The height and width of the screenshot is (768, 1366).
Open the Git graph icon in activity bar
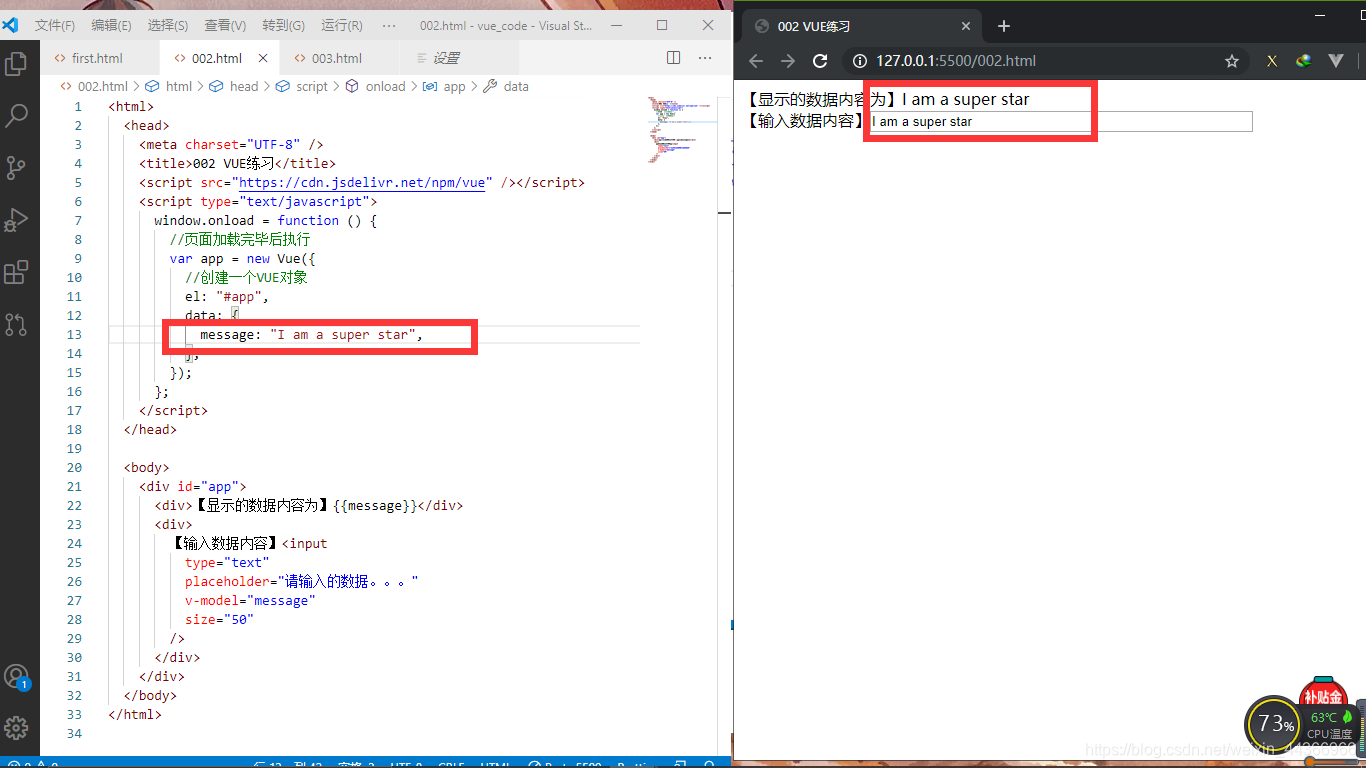coord(16,323)
